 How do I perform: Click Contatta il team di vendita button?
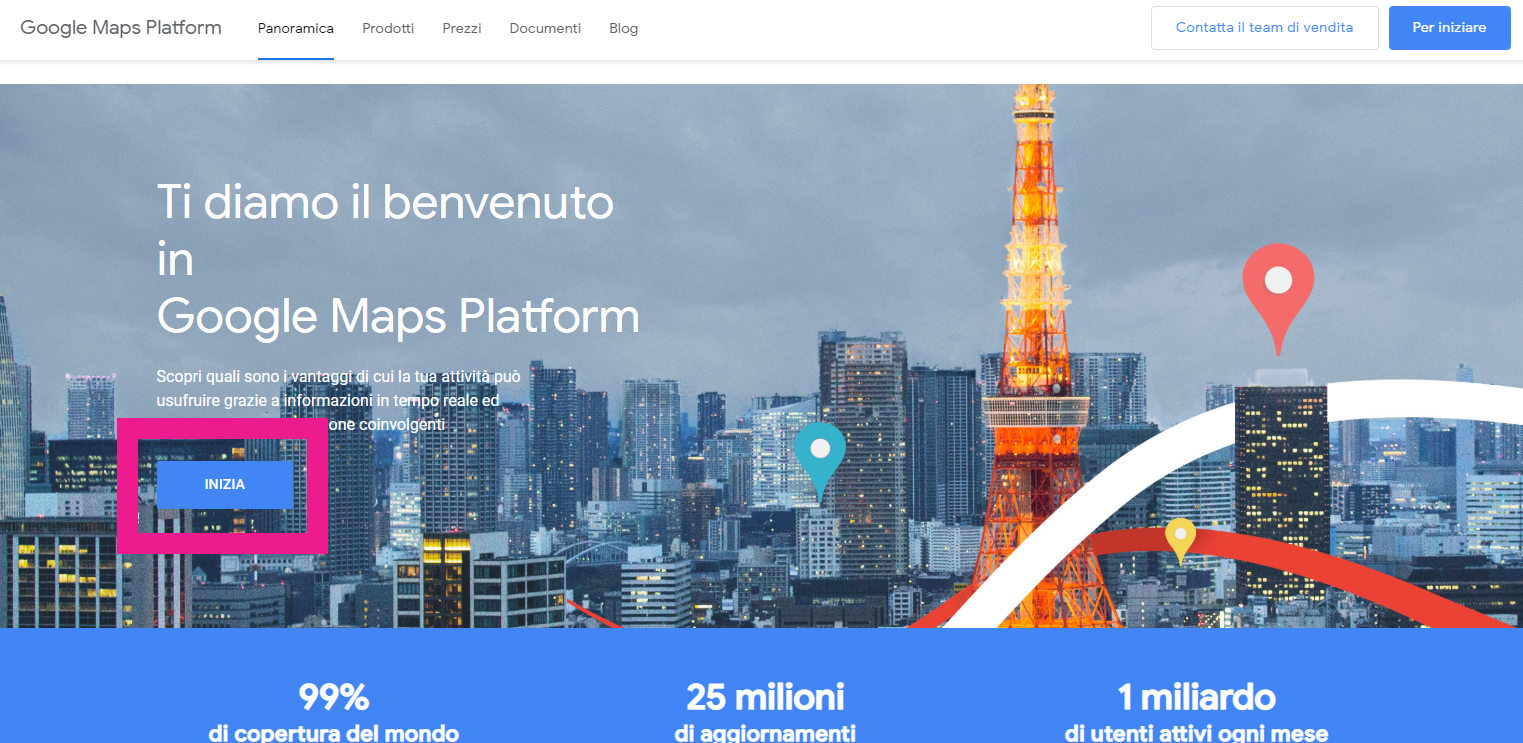(1265, 28)
